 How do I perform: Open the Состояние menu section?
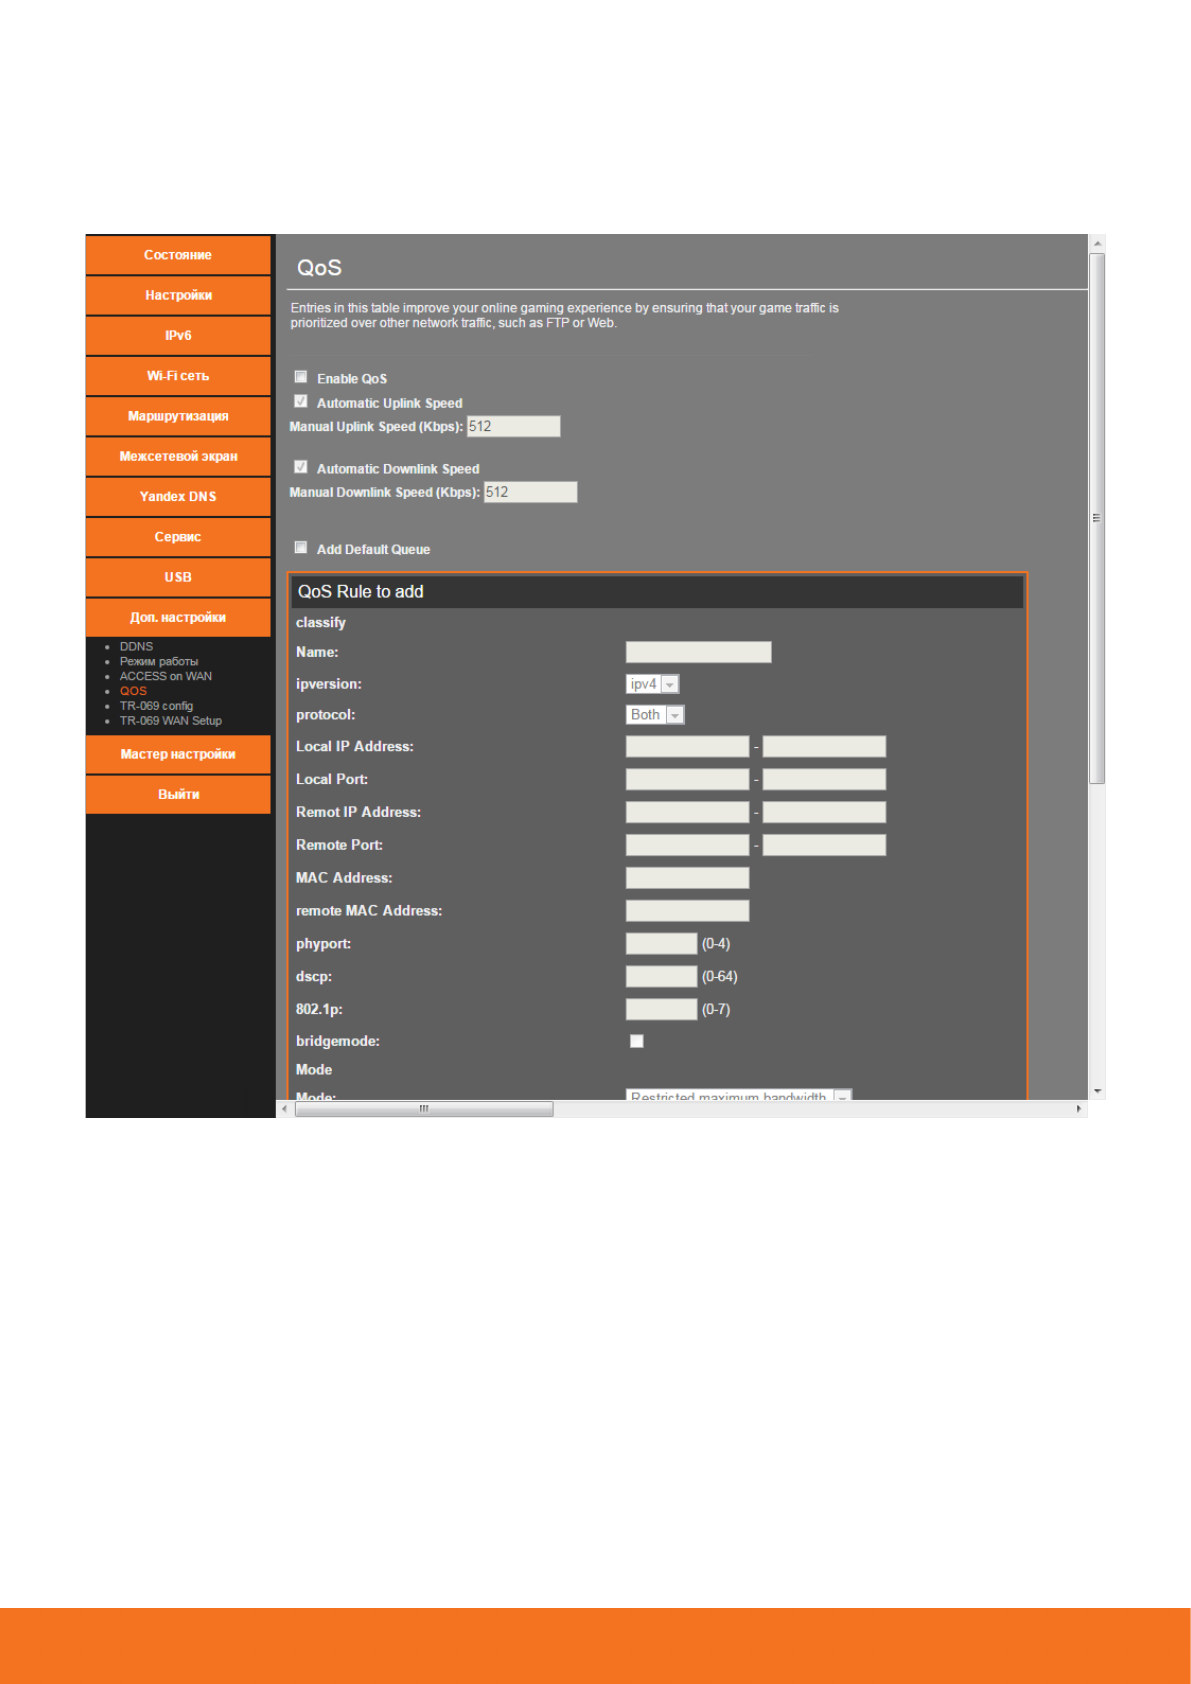click(178, 255)
